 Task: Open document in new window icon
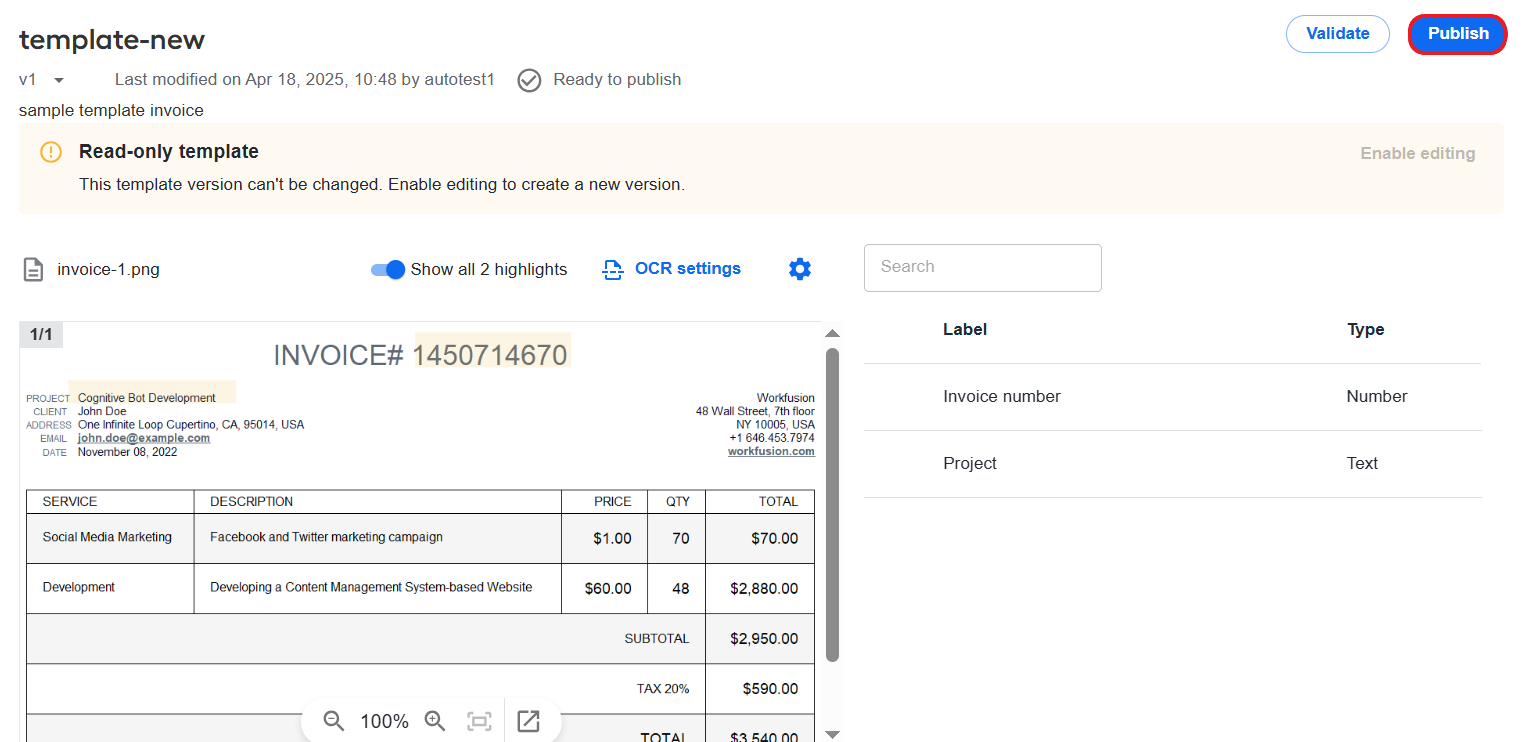[x=528, y=721]
